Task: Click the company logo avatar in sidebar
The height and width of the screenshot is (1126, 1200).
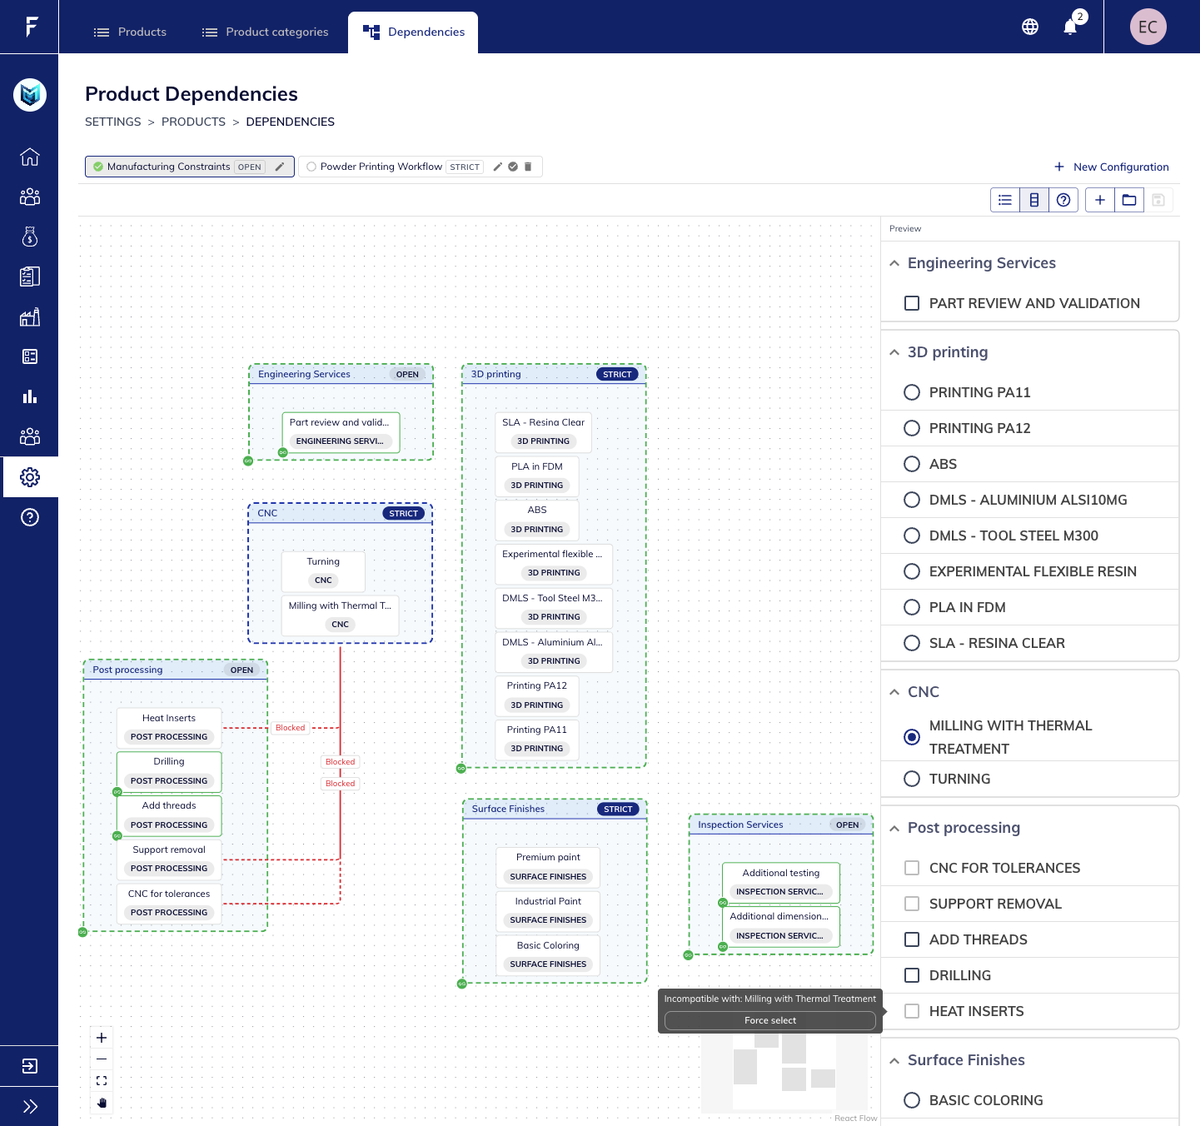Action: click(30, 95)
